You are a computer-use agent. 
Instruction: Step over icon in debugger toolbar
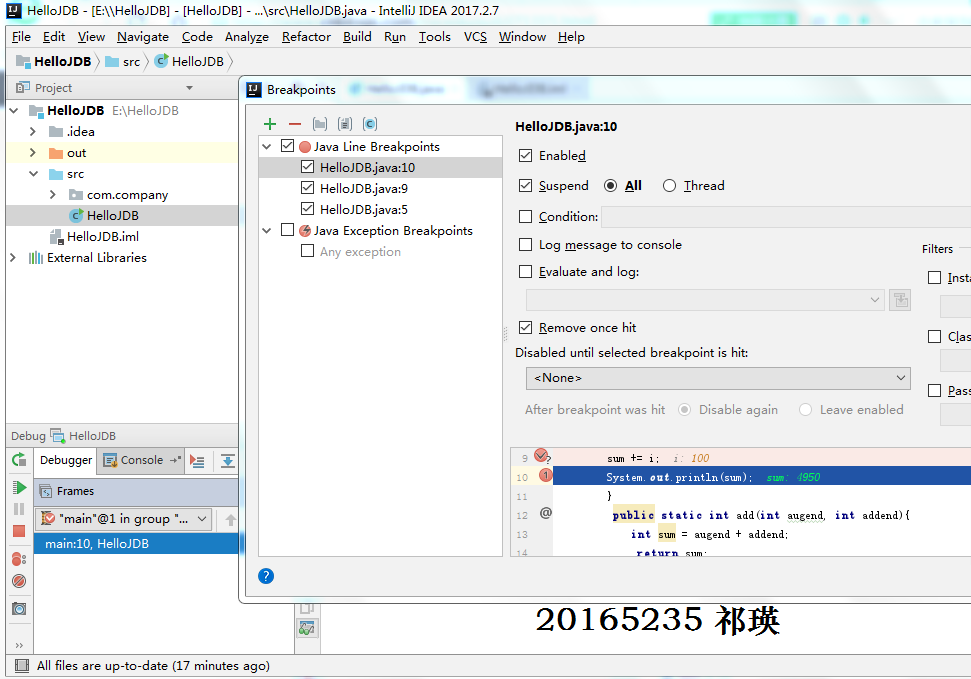tap(227, 461)
